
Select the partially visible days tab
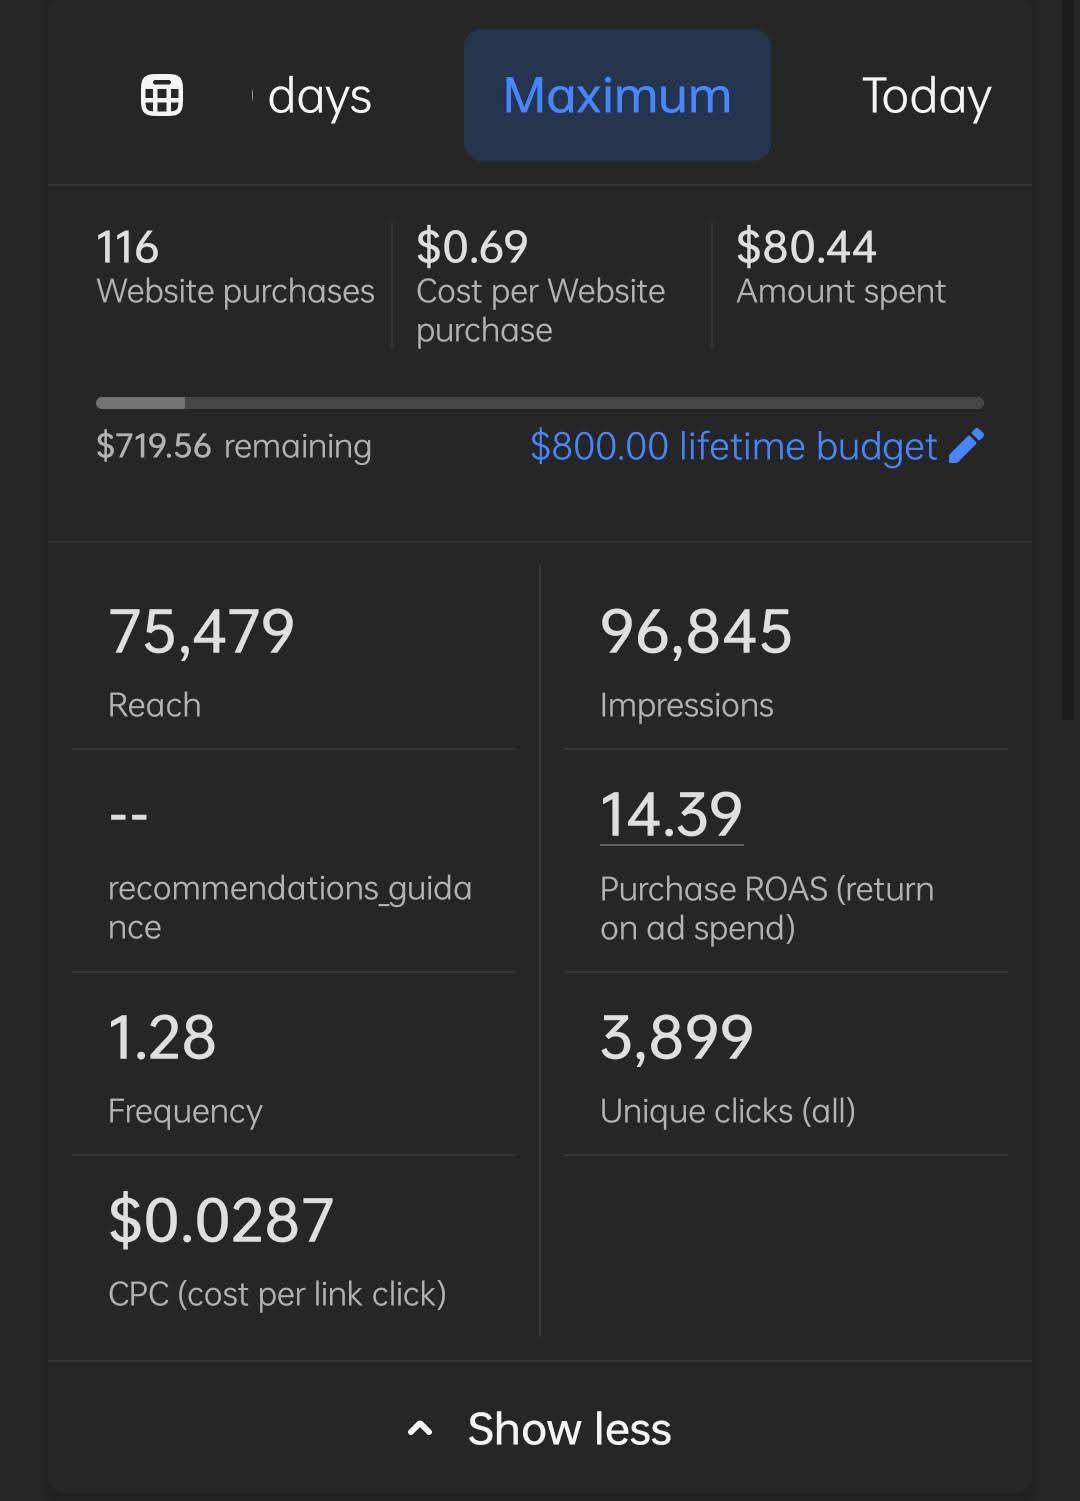click(x=318, y=96)
